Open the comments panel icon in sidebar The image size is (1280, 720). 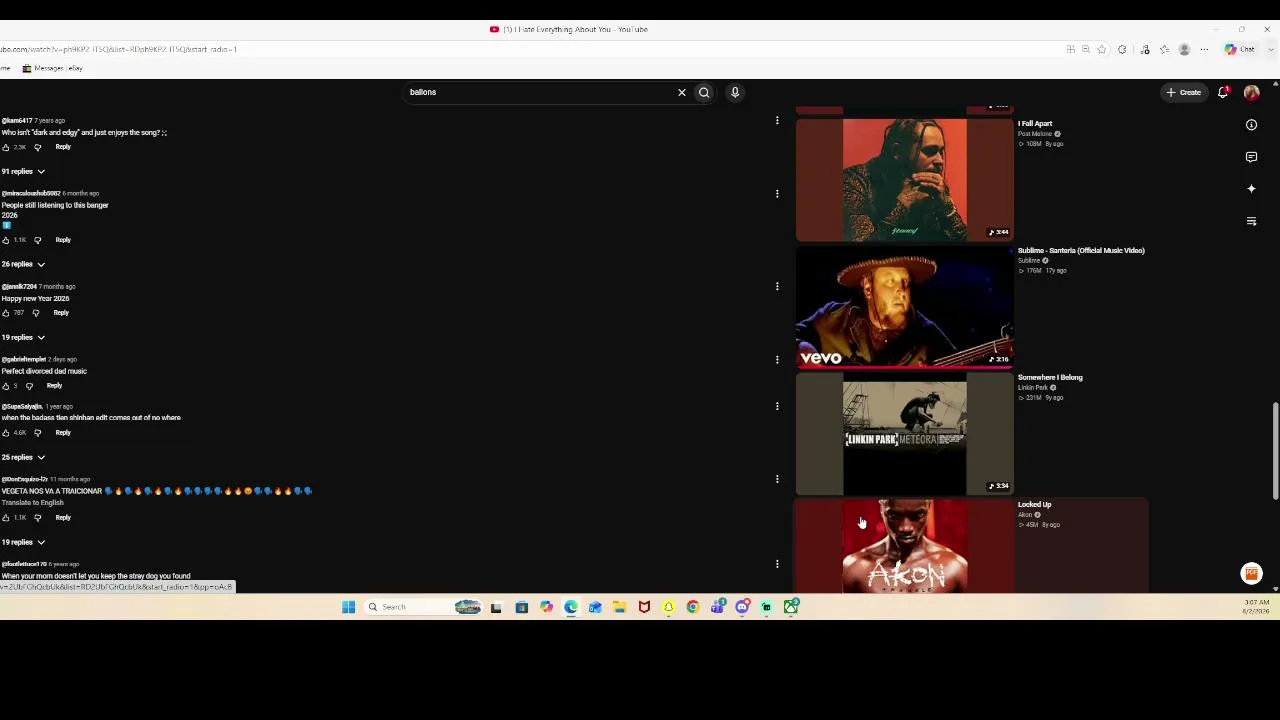click(x=1251, y=157)
